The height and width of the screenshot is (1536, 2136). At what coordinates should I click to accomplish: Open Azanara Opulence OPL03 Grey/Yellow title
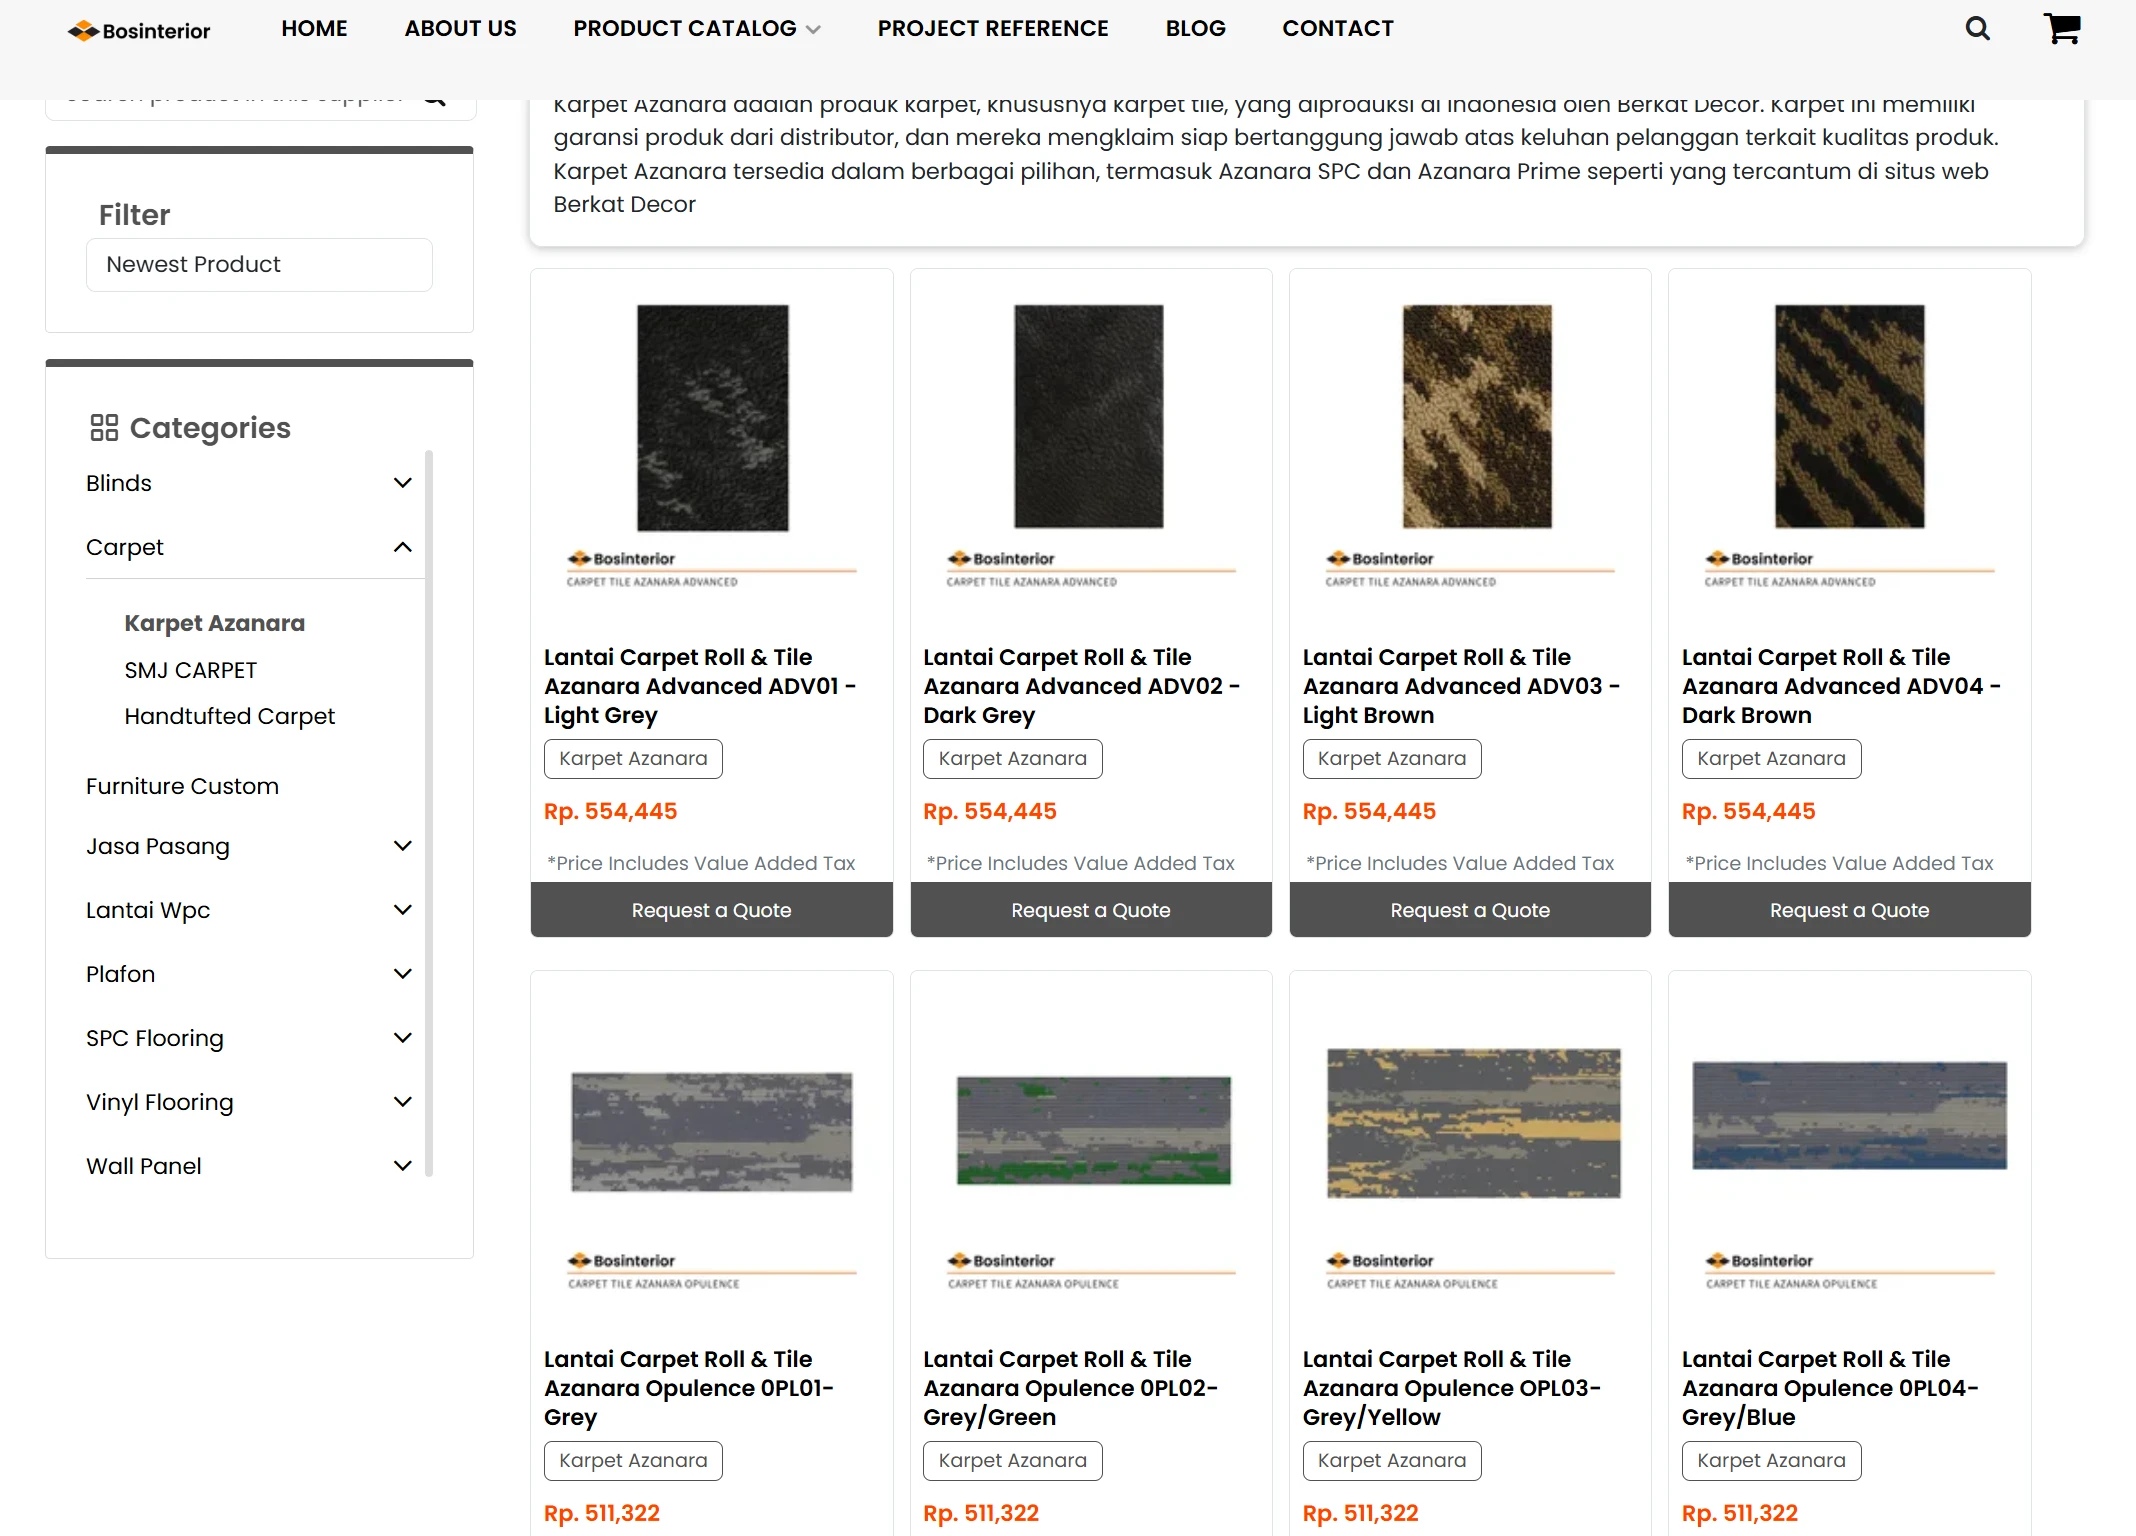pyautogui.click(x=1452, y=1388)
